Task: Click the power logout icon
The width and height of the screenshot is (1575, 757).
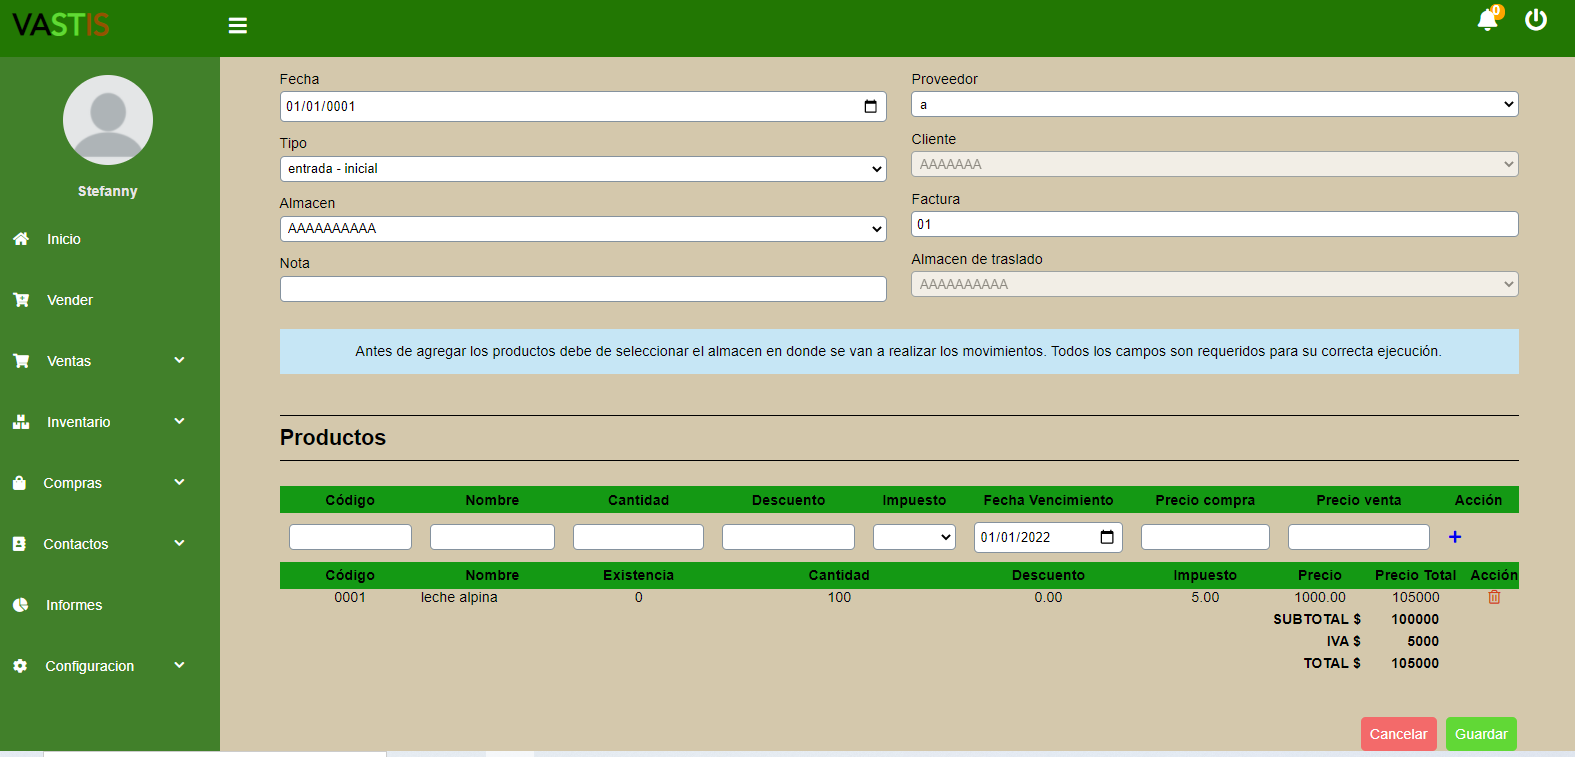Action: (1536, 19)
